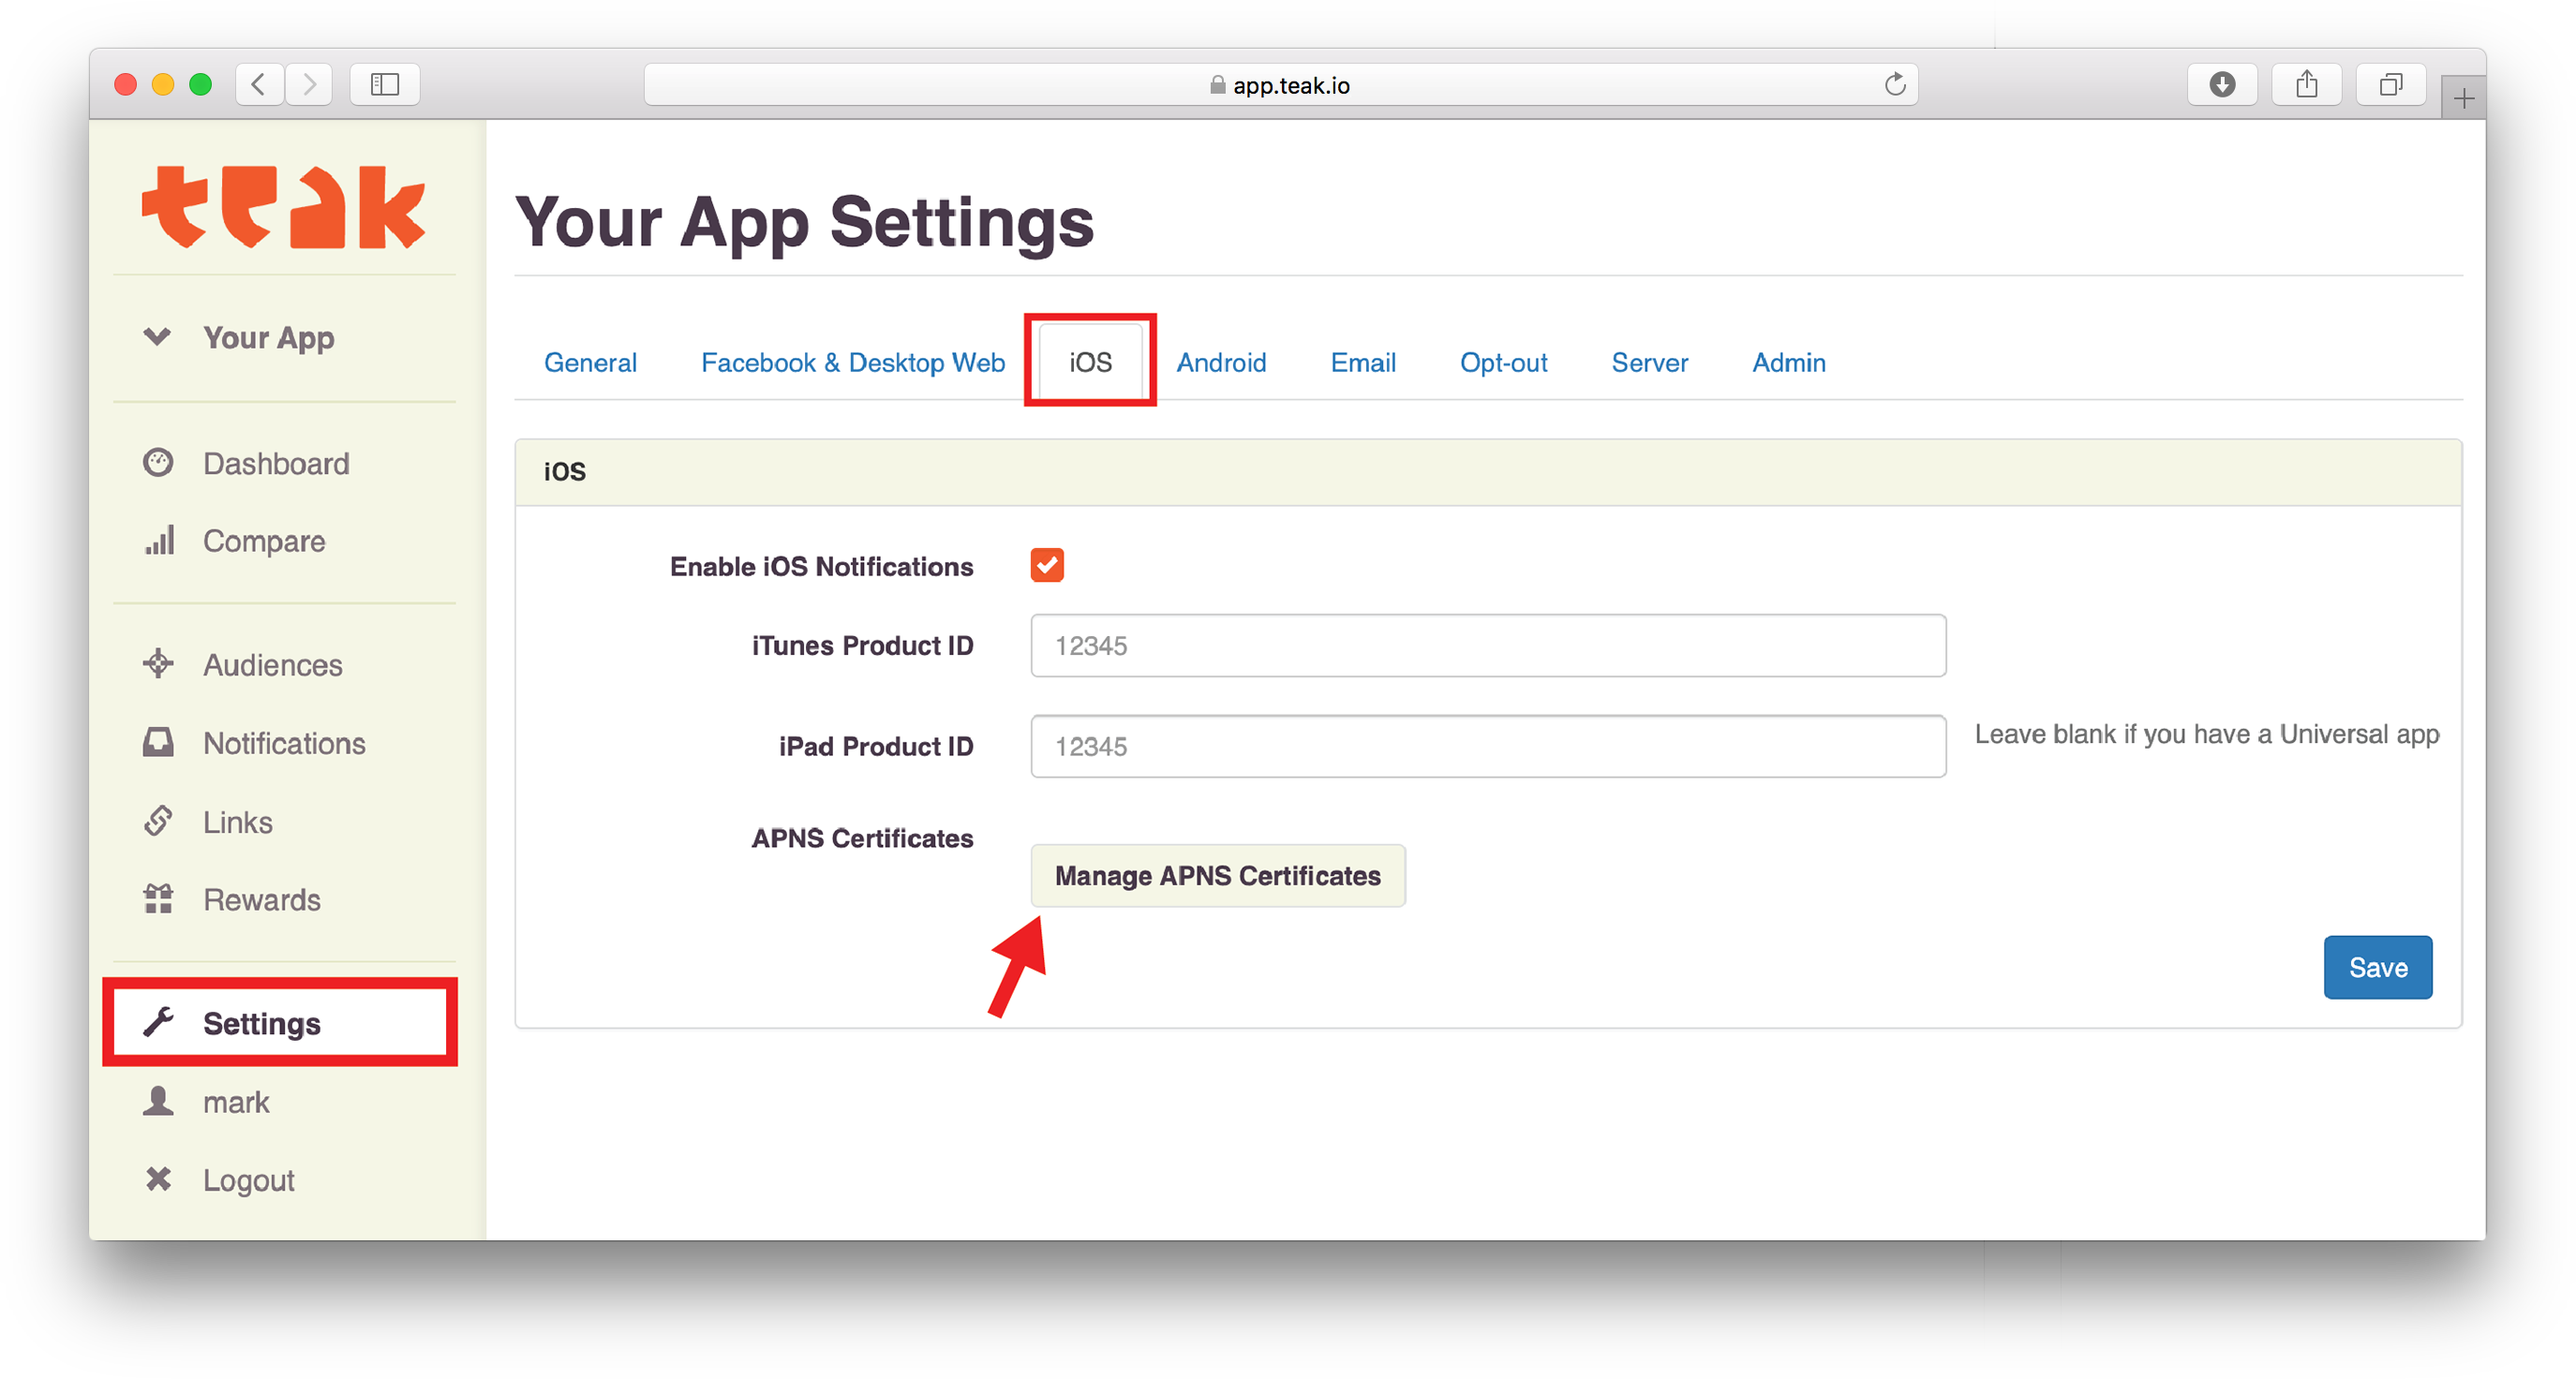Switch to the General tab

[590, 362]
